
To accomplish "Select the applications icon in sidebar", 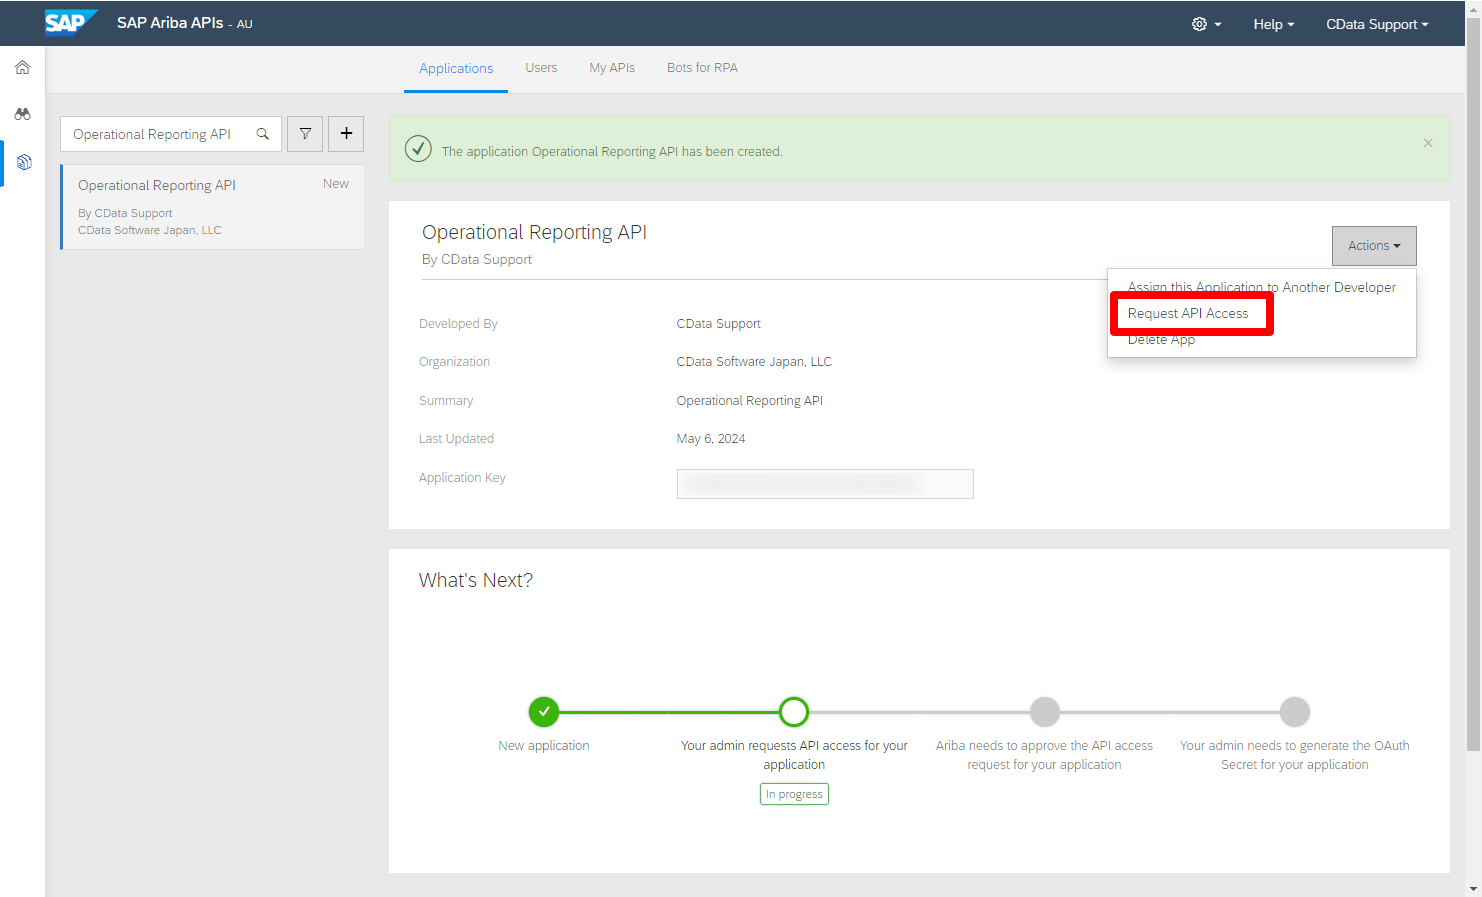I will 24,162.
